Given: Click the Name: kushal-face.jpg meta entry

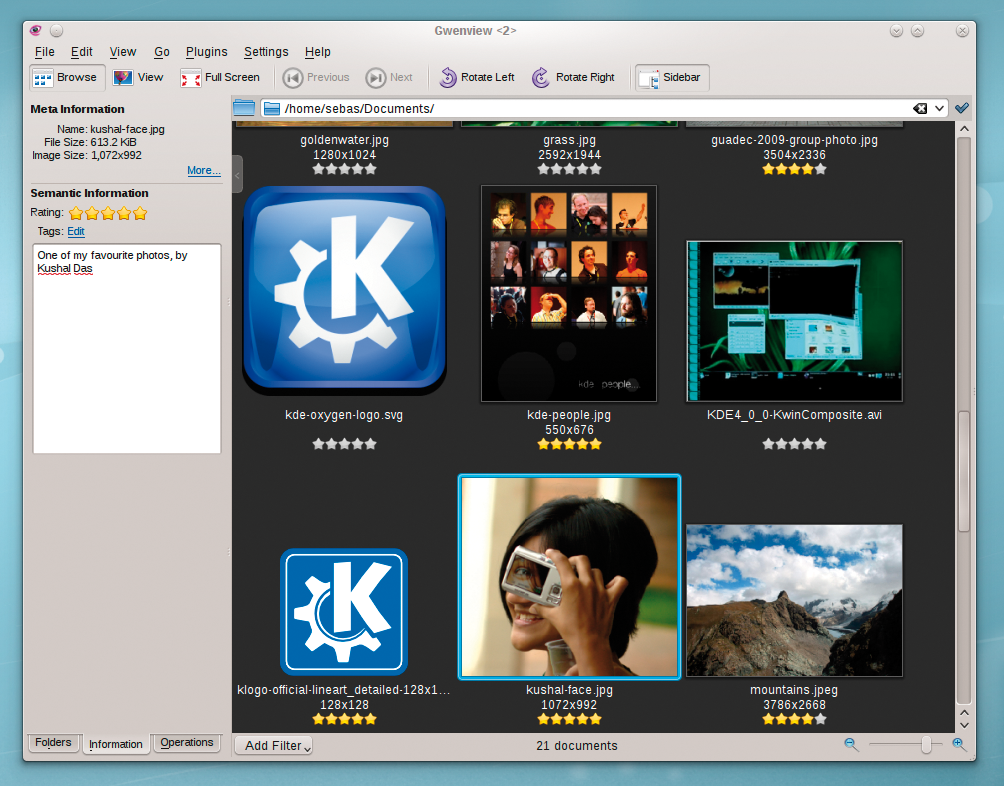Looking at the screenshot, I should tap(110, 129).
